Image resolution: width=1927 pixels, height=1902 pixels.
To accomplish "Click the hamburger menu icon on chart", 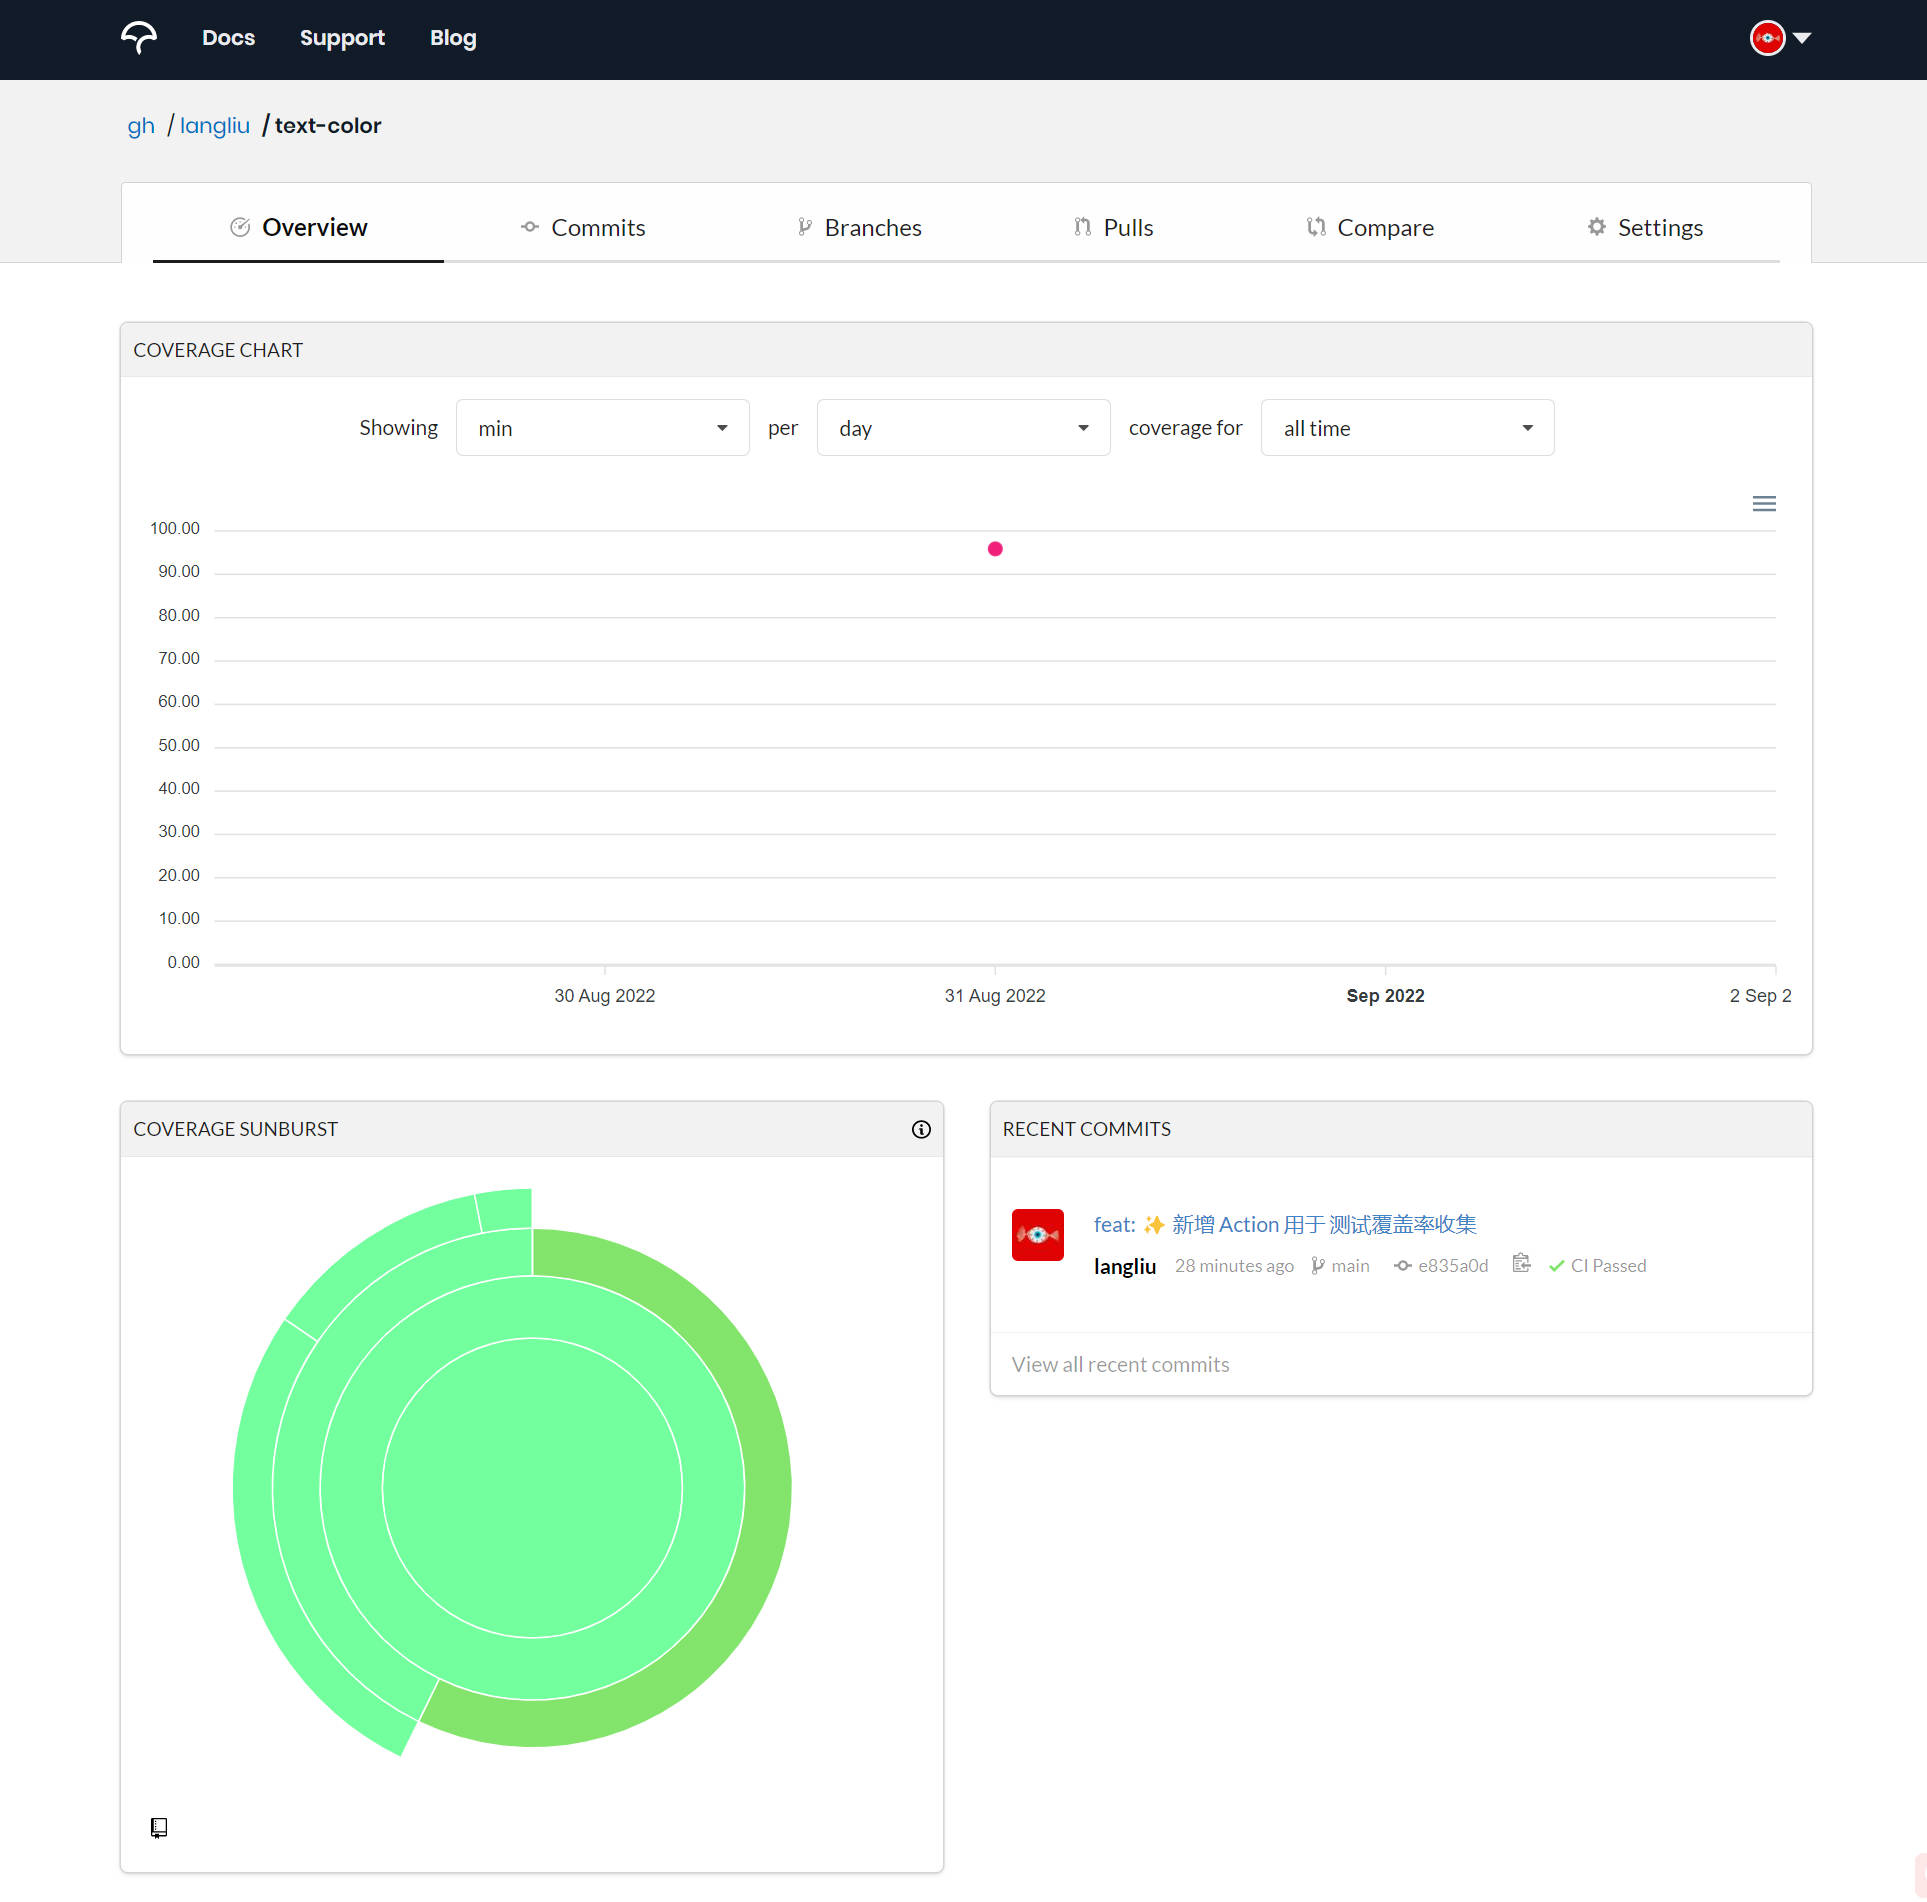I will pos(1765,503).
